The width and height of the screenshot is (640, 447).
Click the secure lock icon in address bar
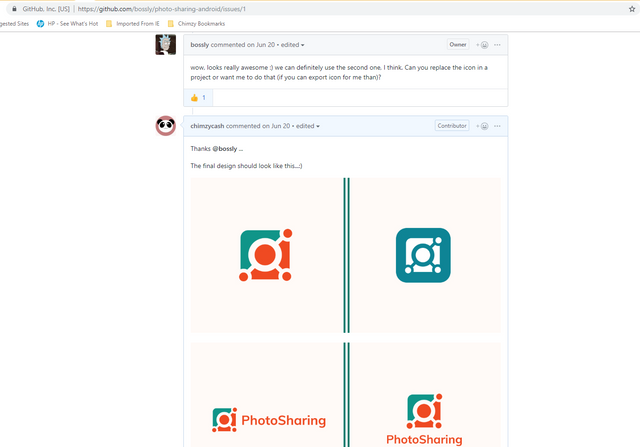[x=14, y=9]
